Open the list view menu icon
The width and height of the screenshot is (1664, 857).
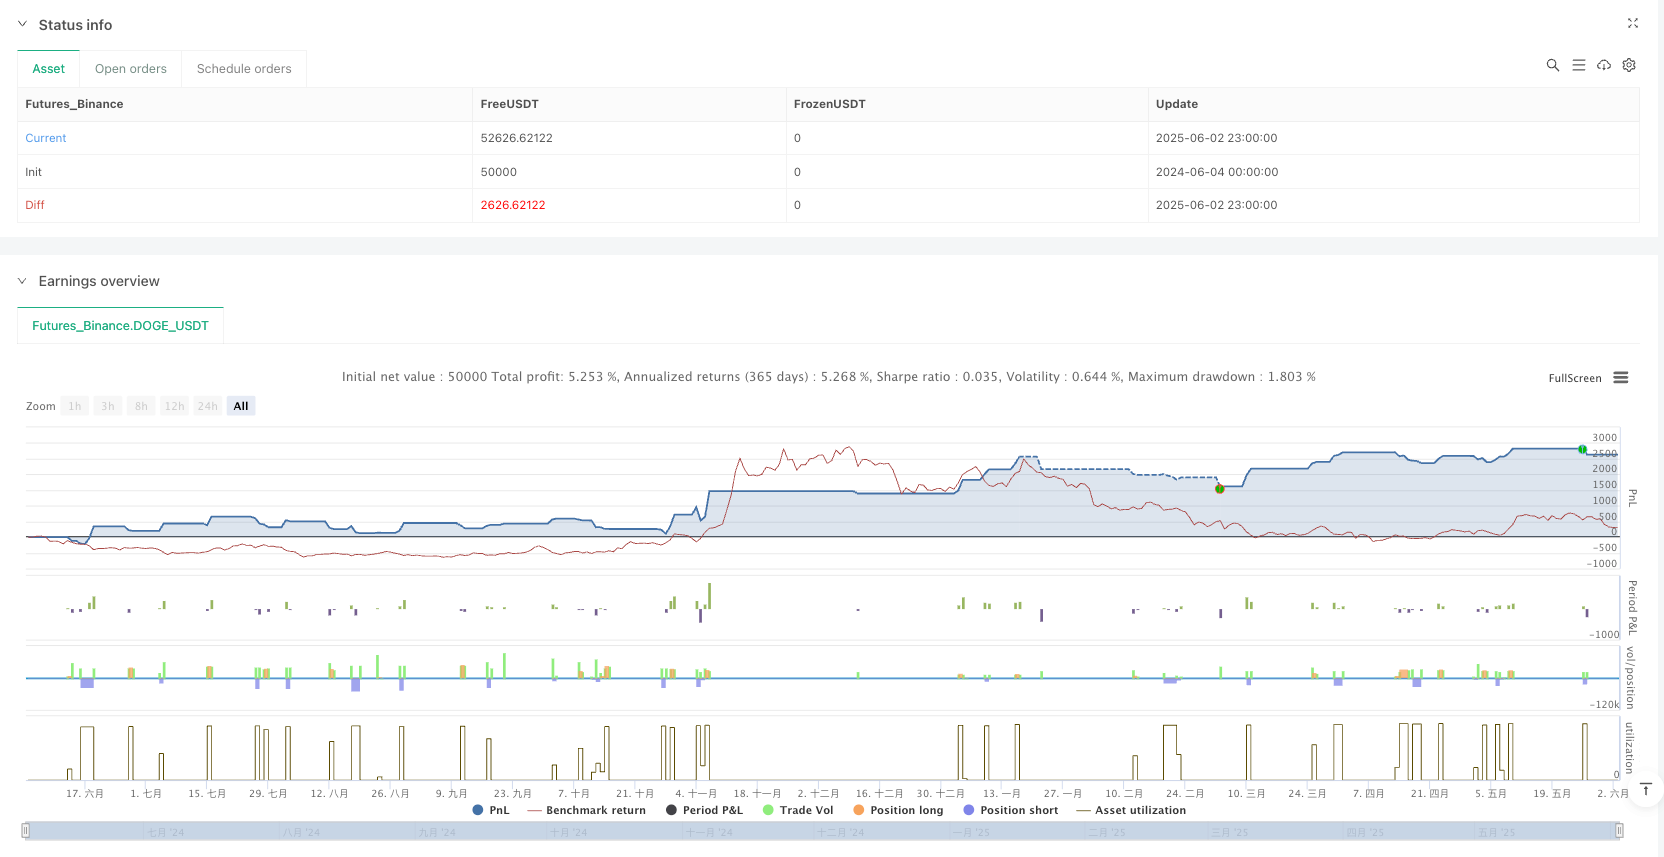point(1579,65)
